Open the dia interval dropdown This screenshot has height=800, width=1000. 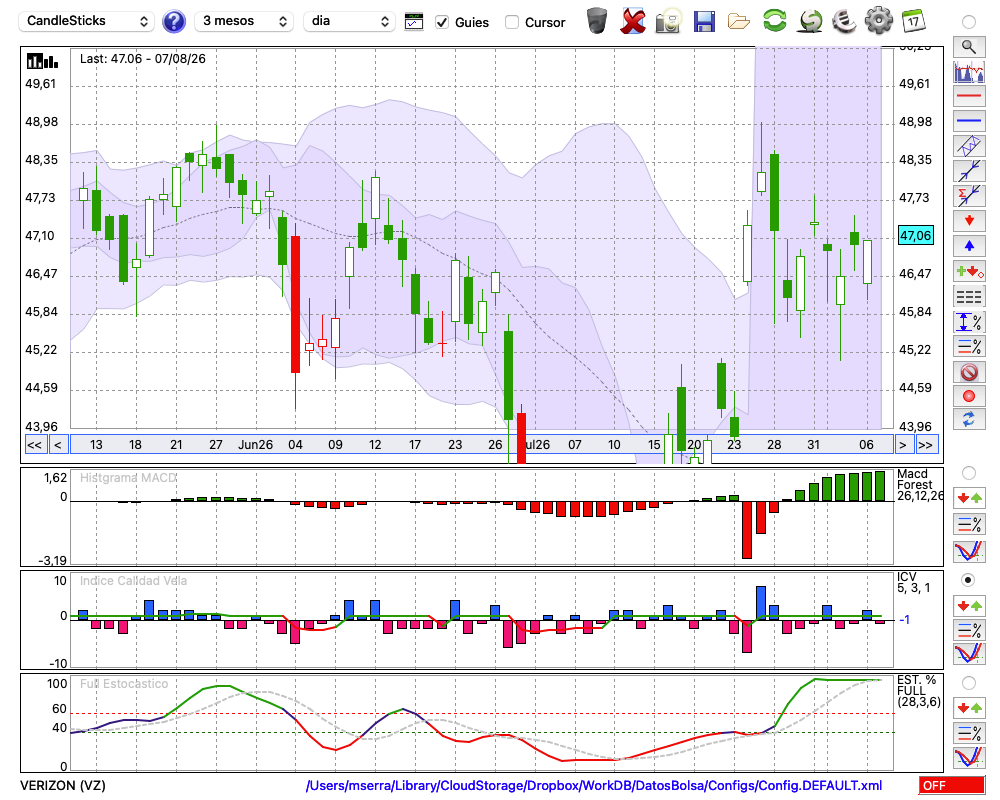(349, 21)
